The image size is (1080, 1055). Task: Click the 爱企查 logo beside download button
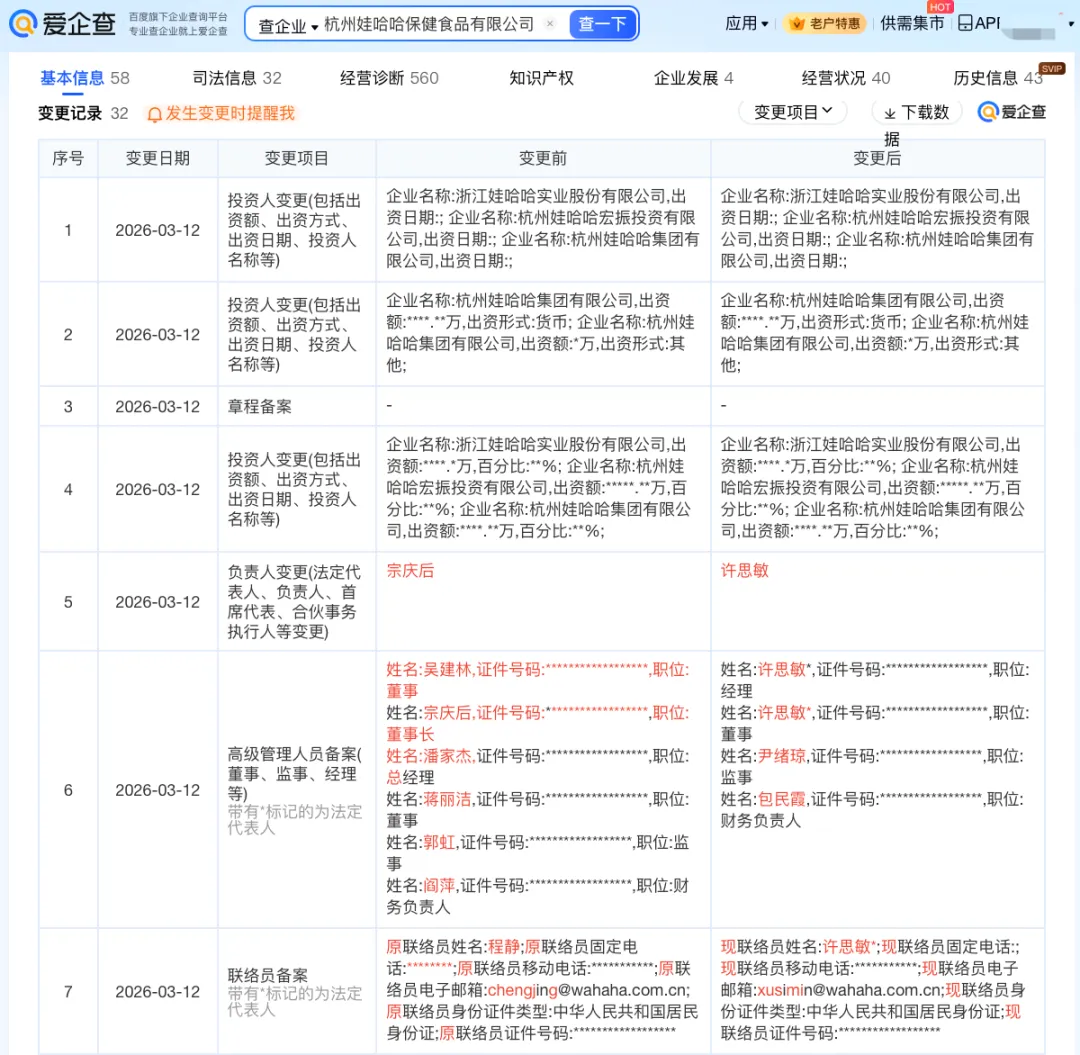[x=1012, y=112]
